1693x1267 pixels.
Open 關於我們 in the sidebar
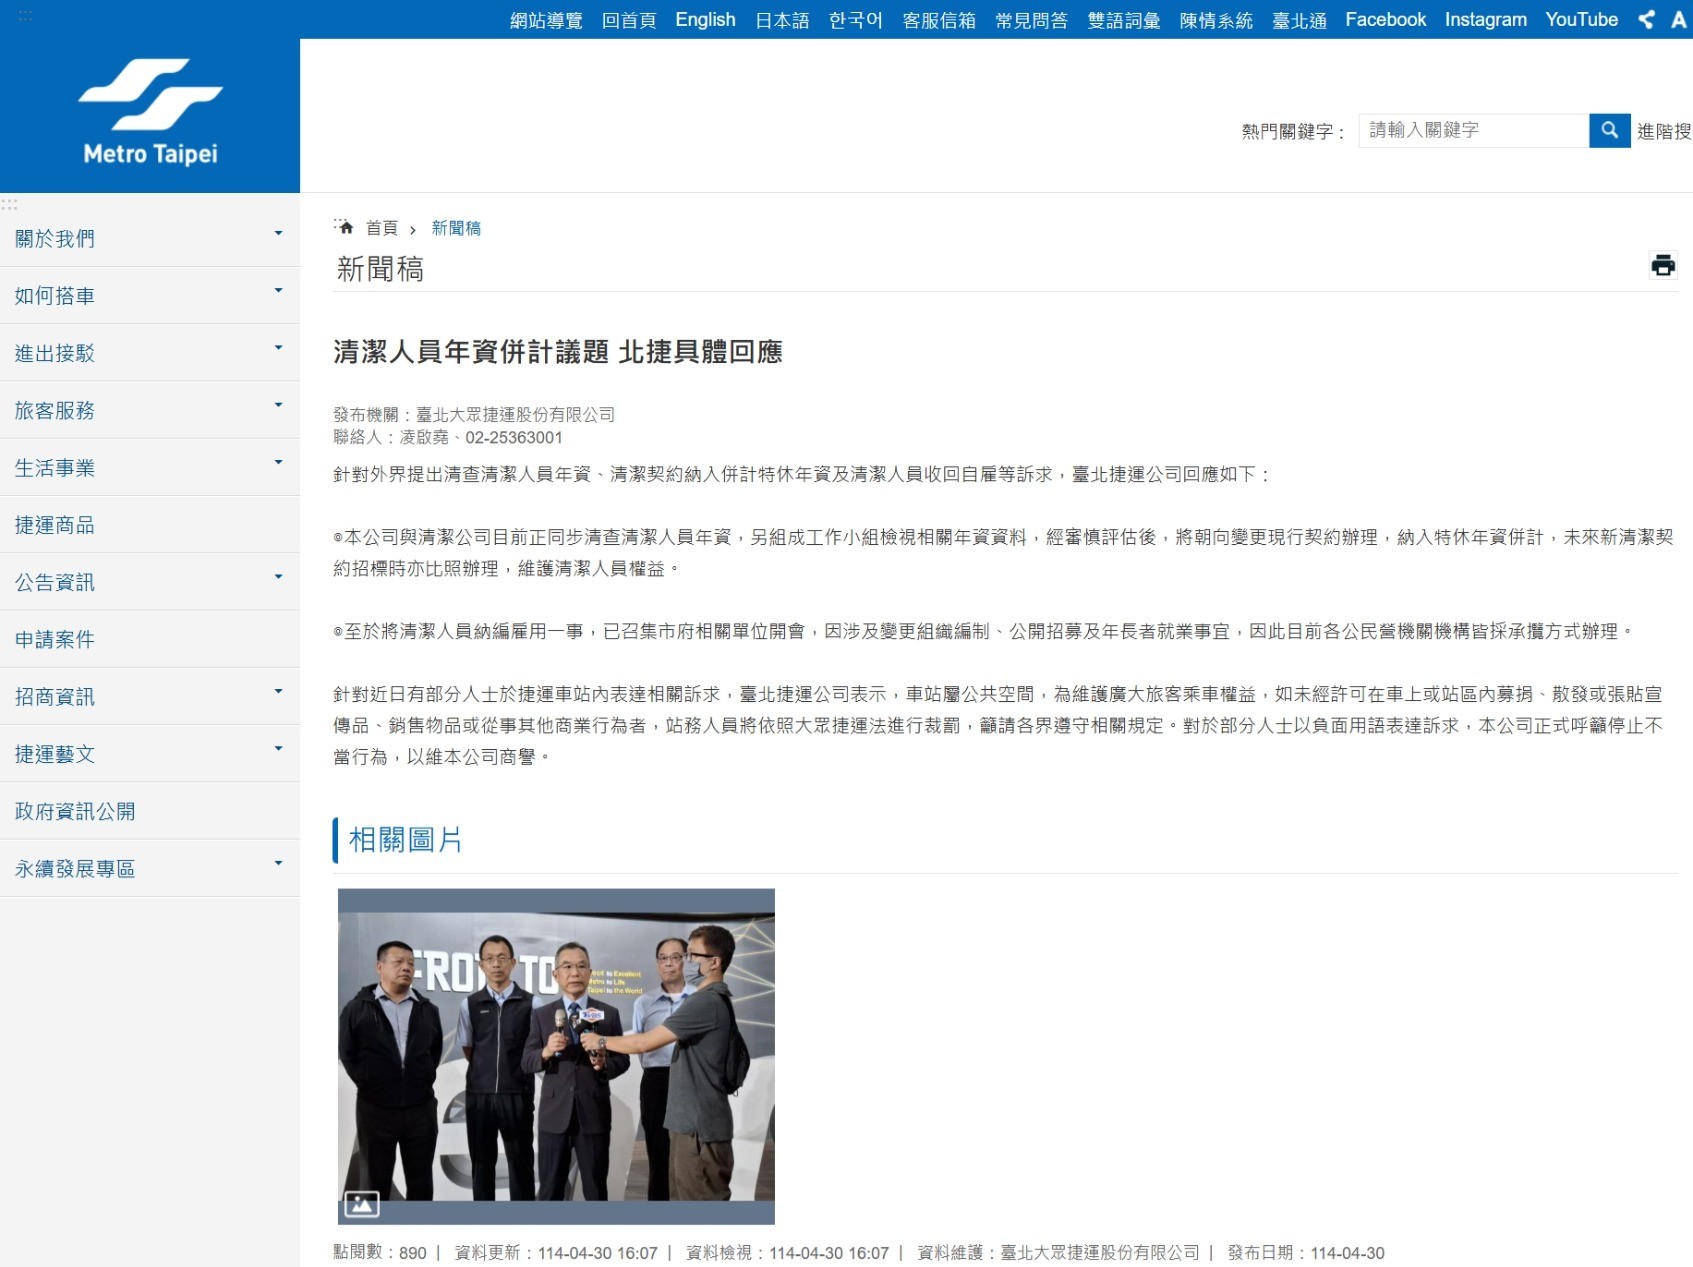(x=55, y=239)
